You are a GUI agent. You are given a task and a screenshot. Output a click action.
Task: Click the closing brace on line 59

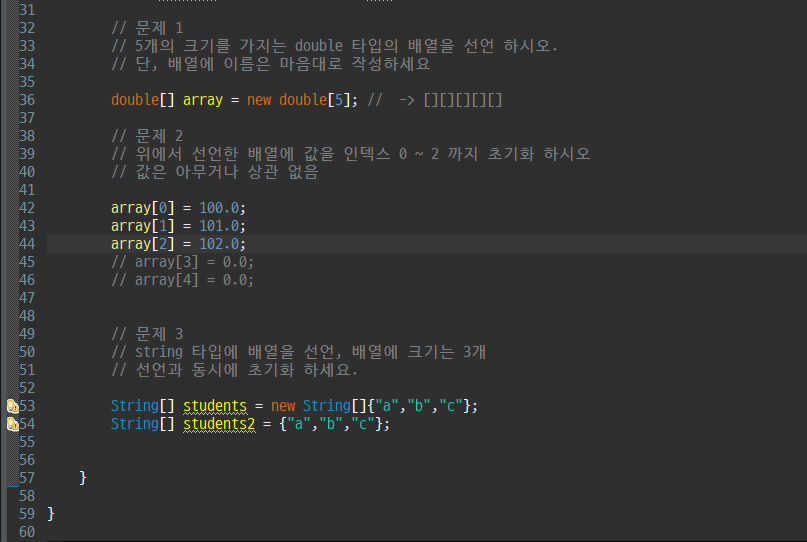pos(50,514)
